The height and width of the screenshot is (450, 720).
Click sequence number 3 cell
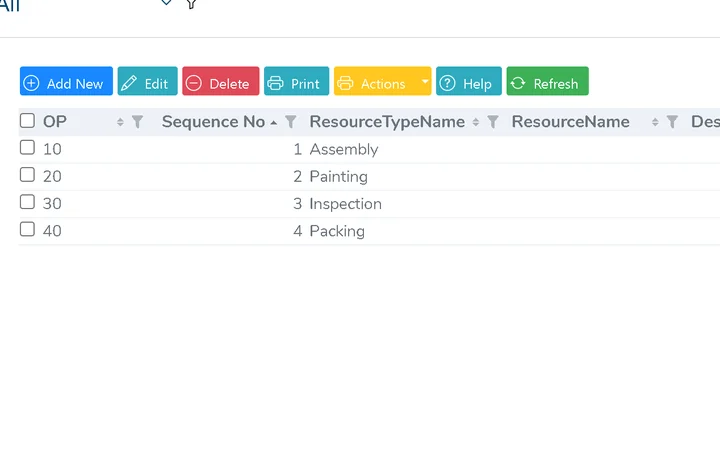298,203
